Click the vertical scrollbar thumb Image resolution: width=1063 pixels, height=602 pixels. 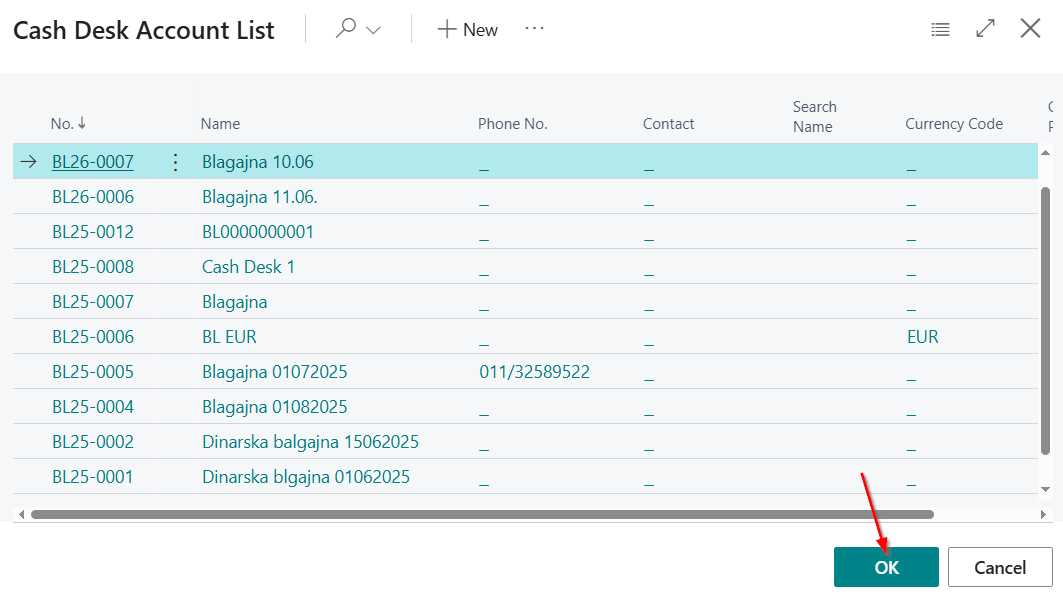(x=1045, y=320)
